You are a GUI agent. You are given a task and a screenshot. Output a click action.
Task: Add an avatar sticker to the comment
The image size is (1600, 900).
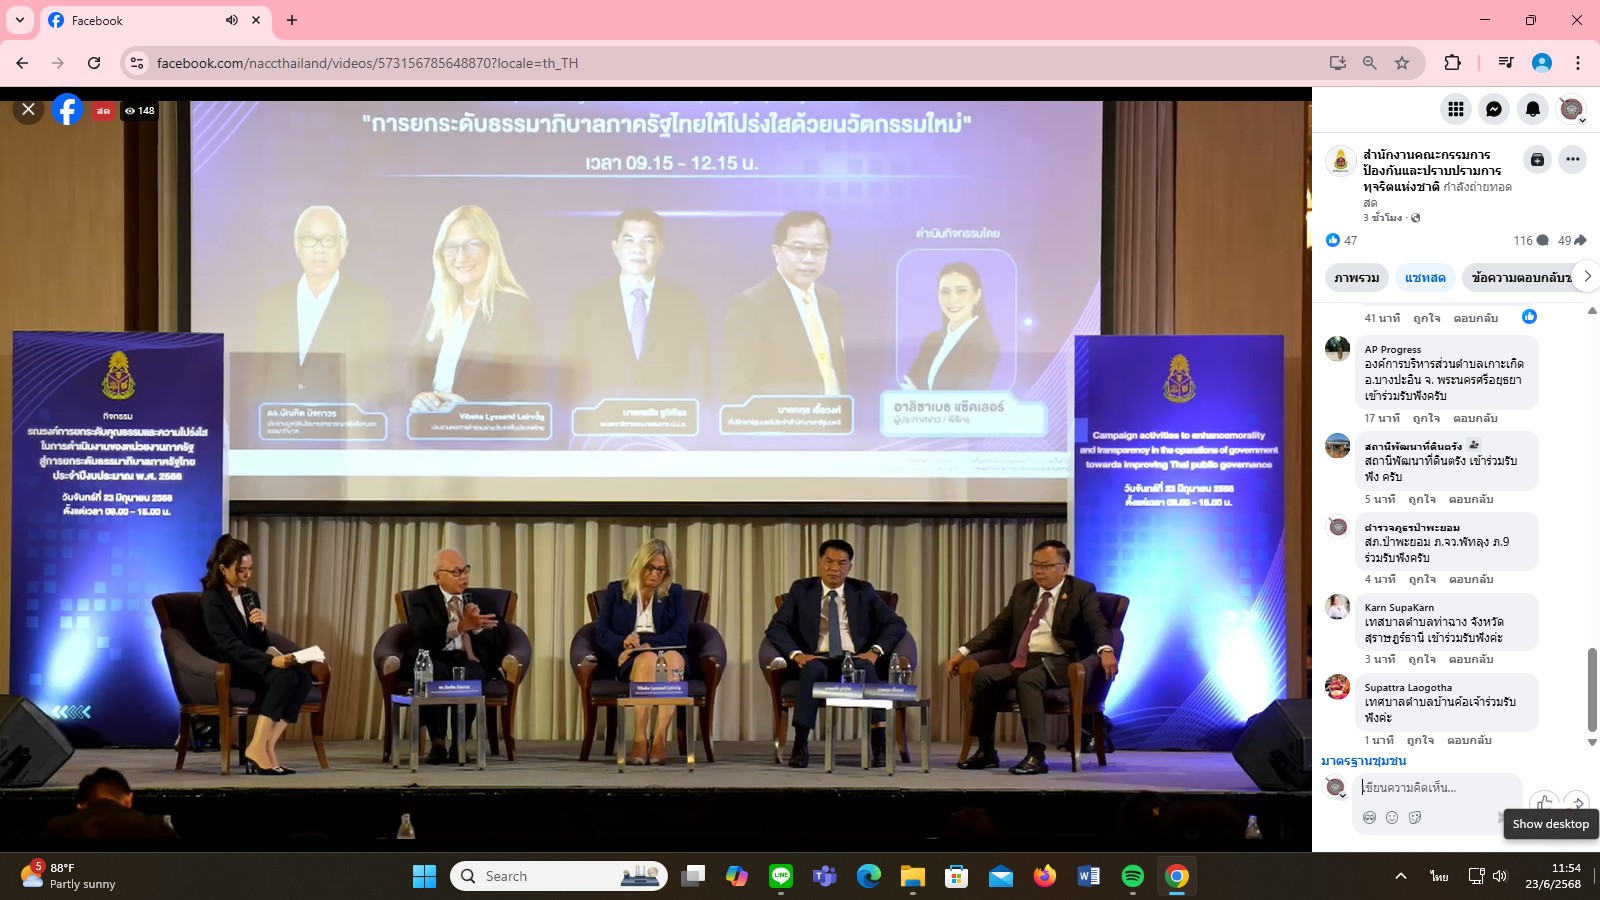pyautogui.click(x=1369, y=818)
